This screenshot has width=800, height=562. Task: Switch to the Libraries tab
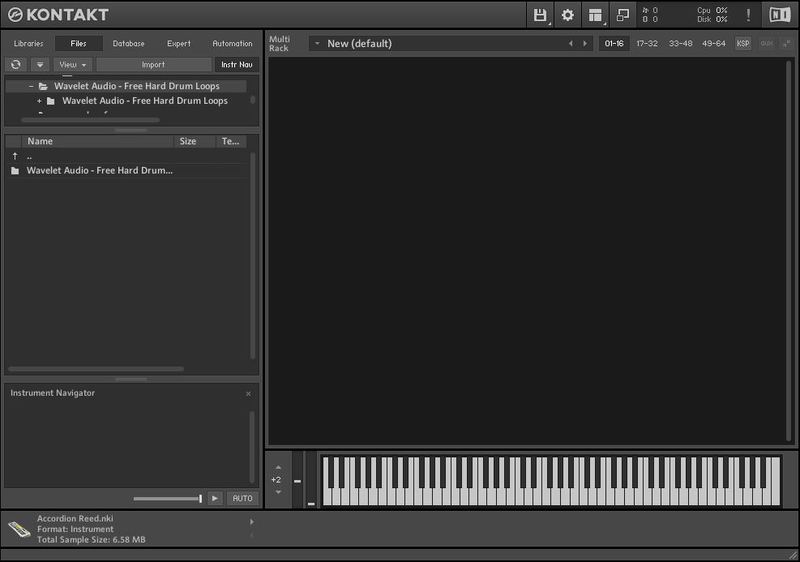click(x=29, y=44)
